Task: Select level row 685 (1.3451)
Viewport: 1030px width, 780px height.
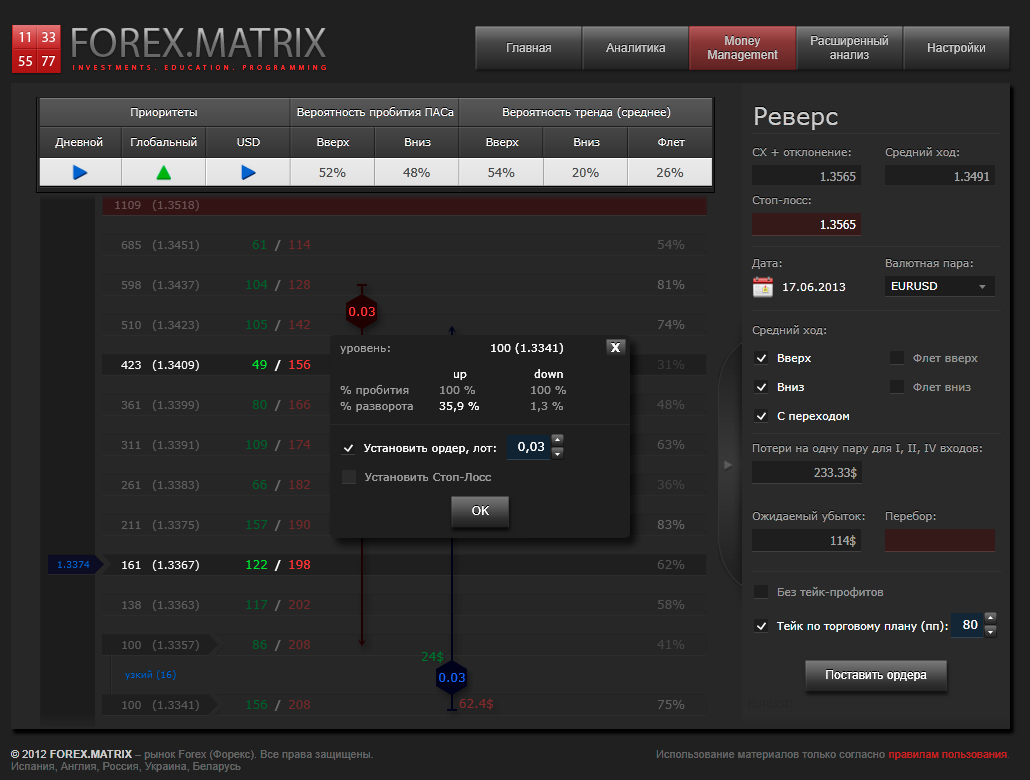Action: coord(404,245)
